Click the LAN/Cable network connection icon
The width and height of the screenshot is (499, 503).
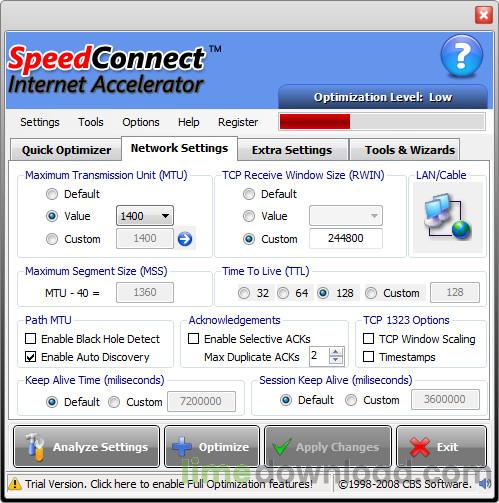[447, 216]
